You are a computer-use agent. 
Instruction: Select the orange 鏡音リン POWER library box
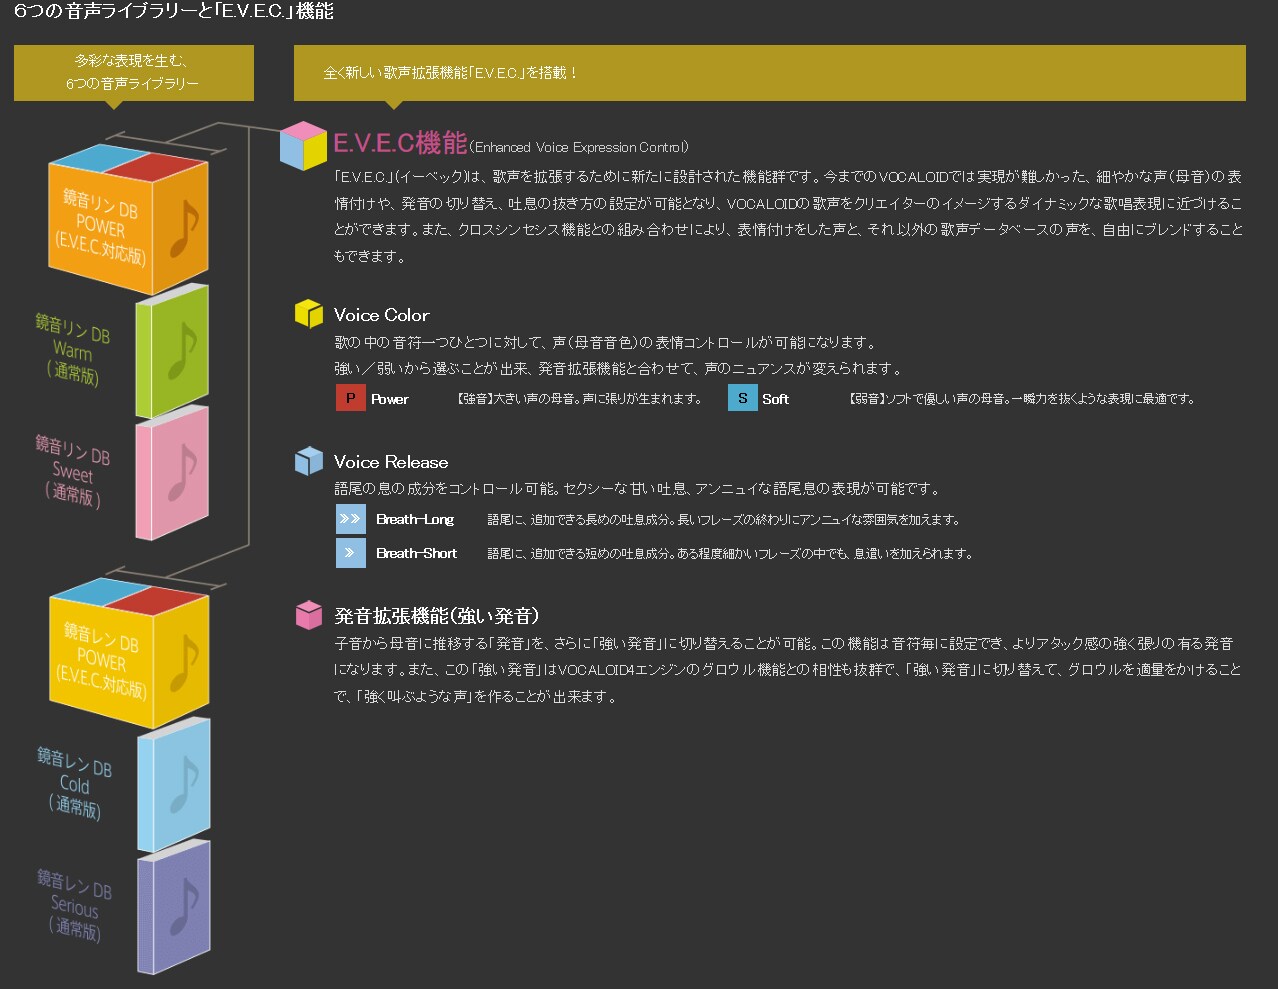coord(128,219)
